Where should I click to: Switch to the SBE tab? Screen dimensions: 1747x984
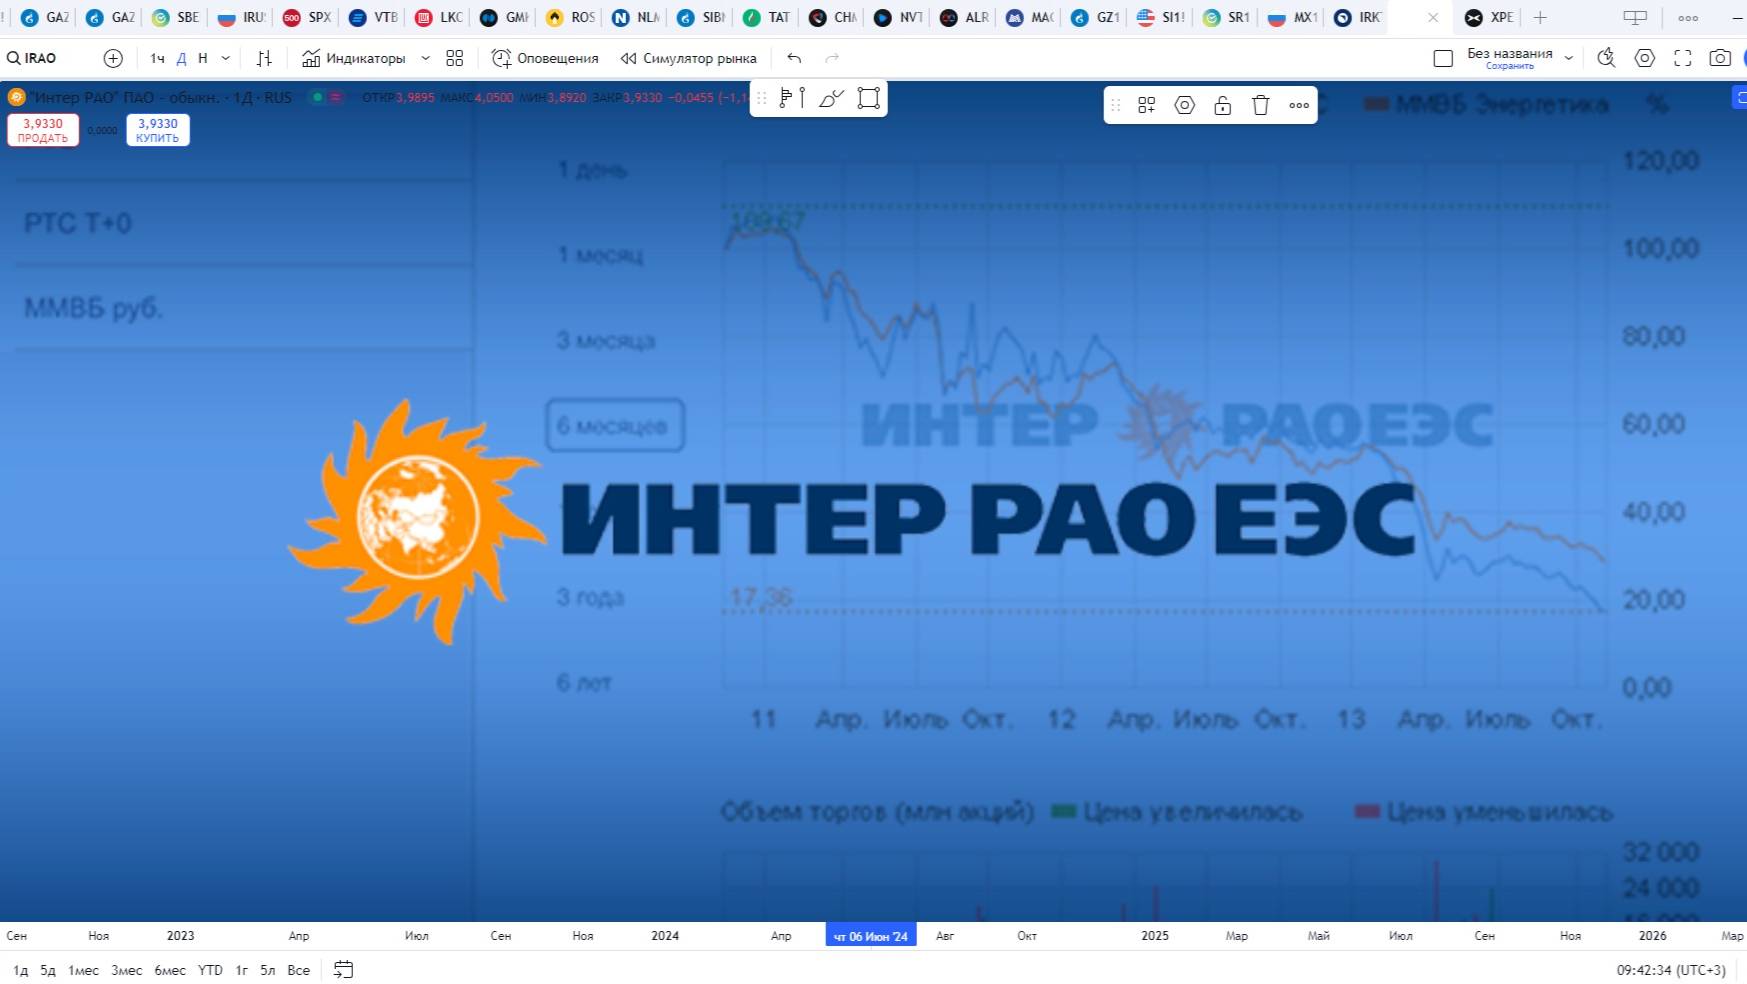coord(176,17)
